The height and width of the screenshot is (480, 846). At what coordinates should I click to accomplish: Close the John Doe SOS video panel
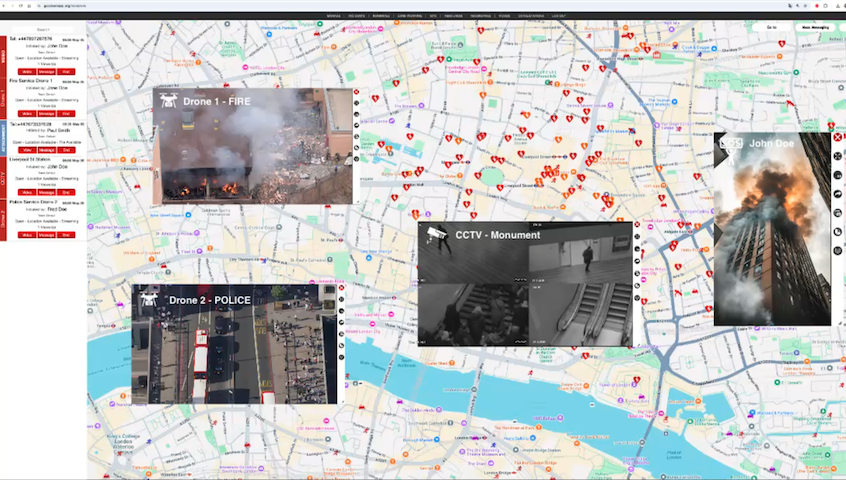coord(837,137)
